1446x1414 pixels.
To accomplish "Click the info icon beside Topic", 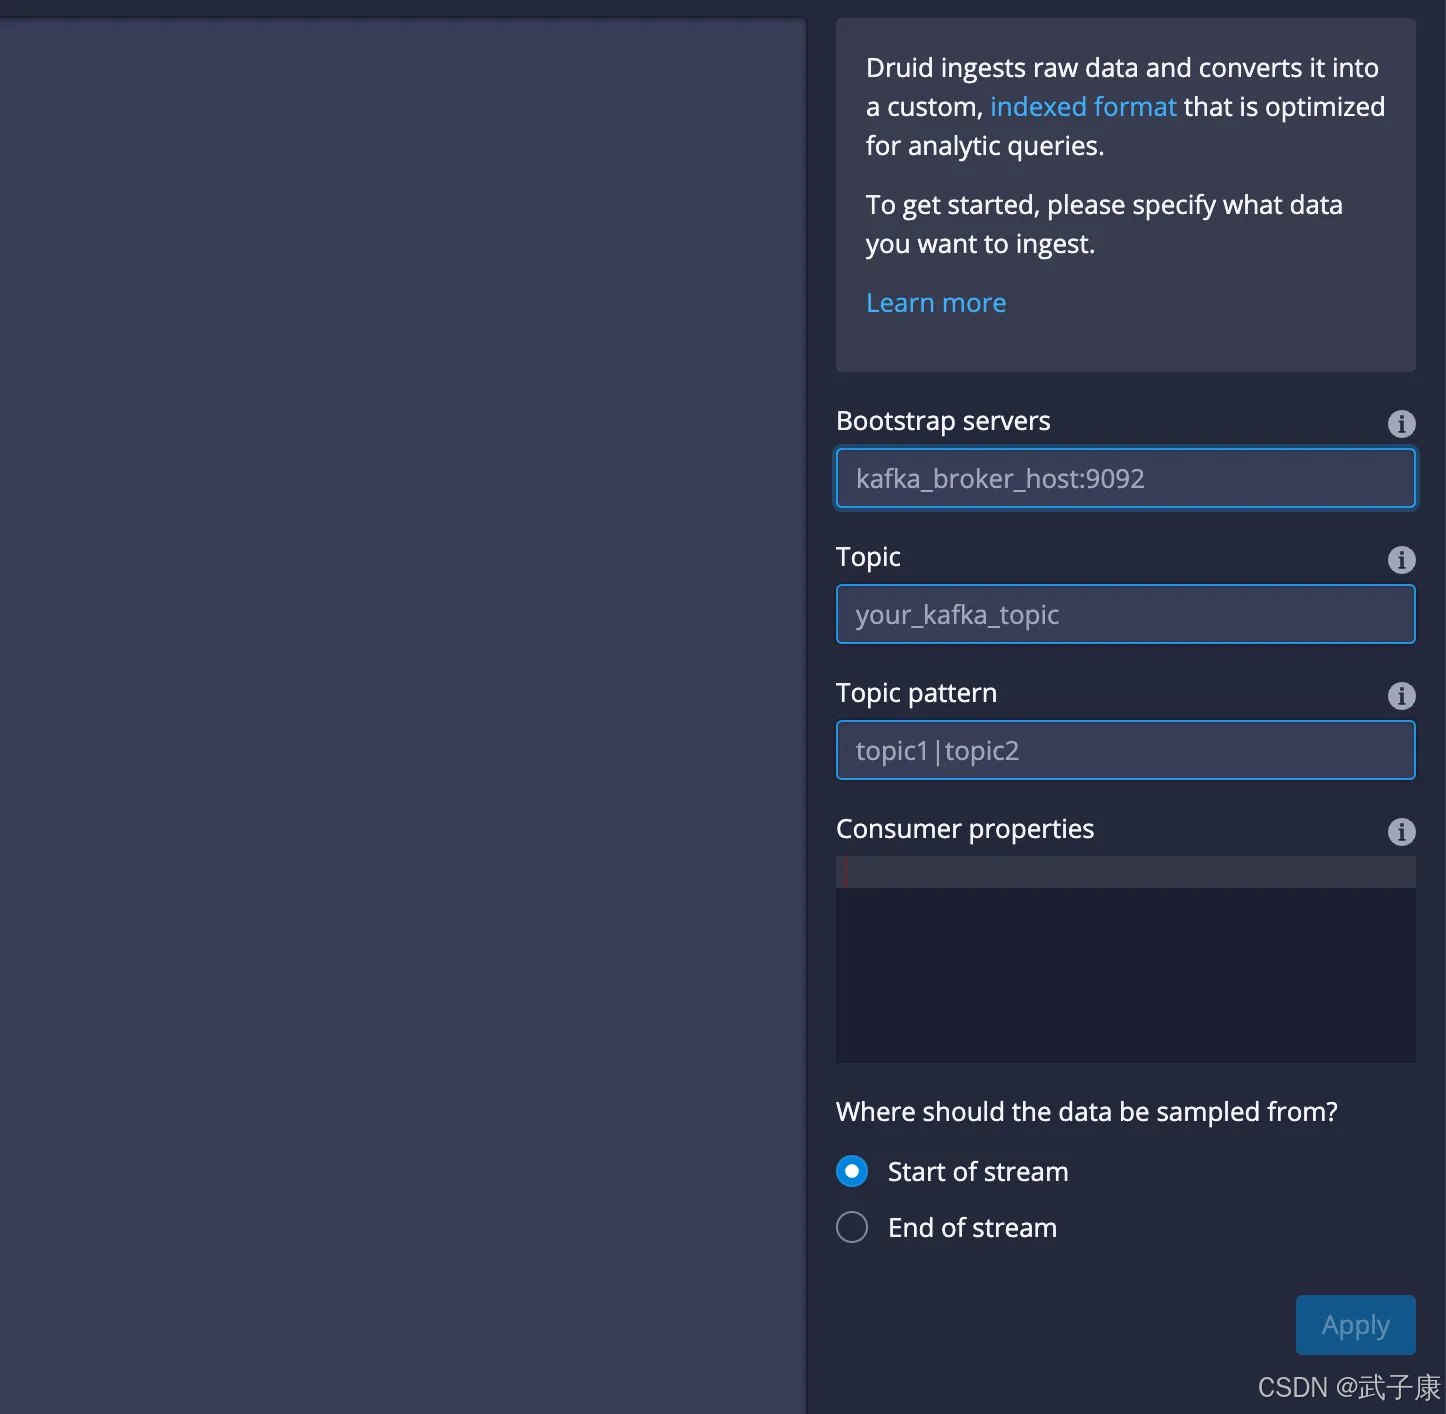I will tap(1401, 560).
